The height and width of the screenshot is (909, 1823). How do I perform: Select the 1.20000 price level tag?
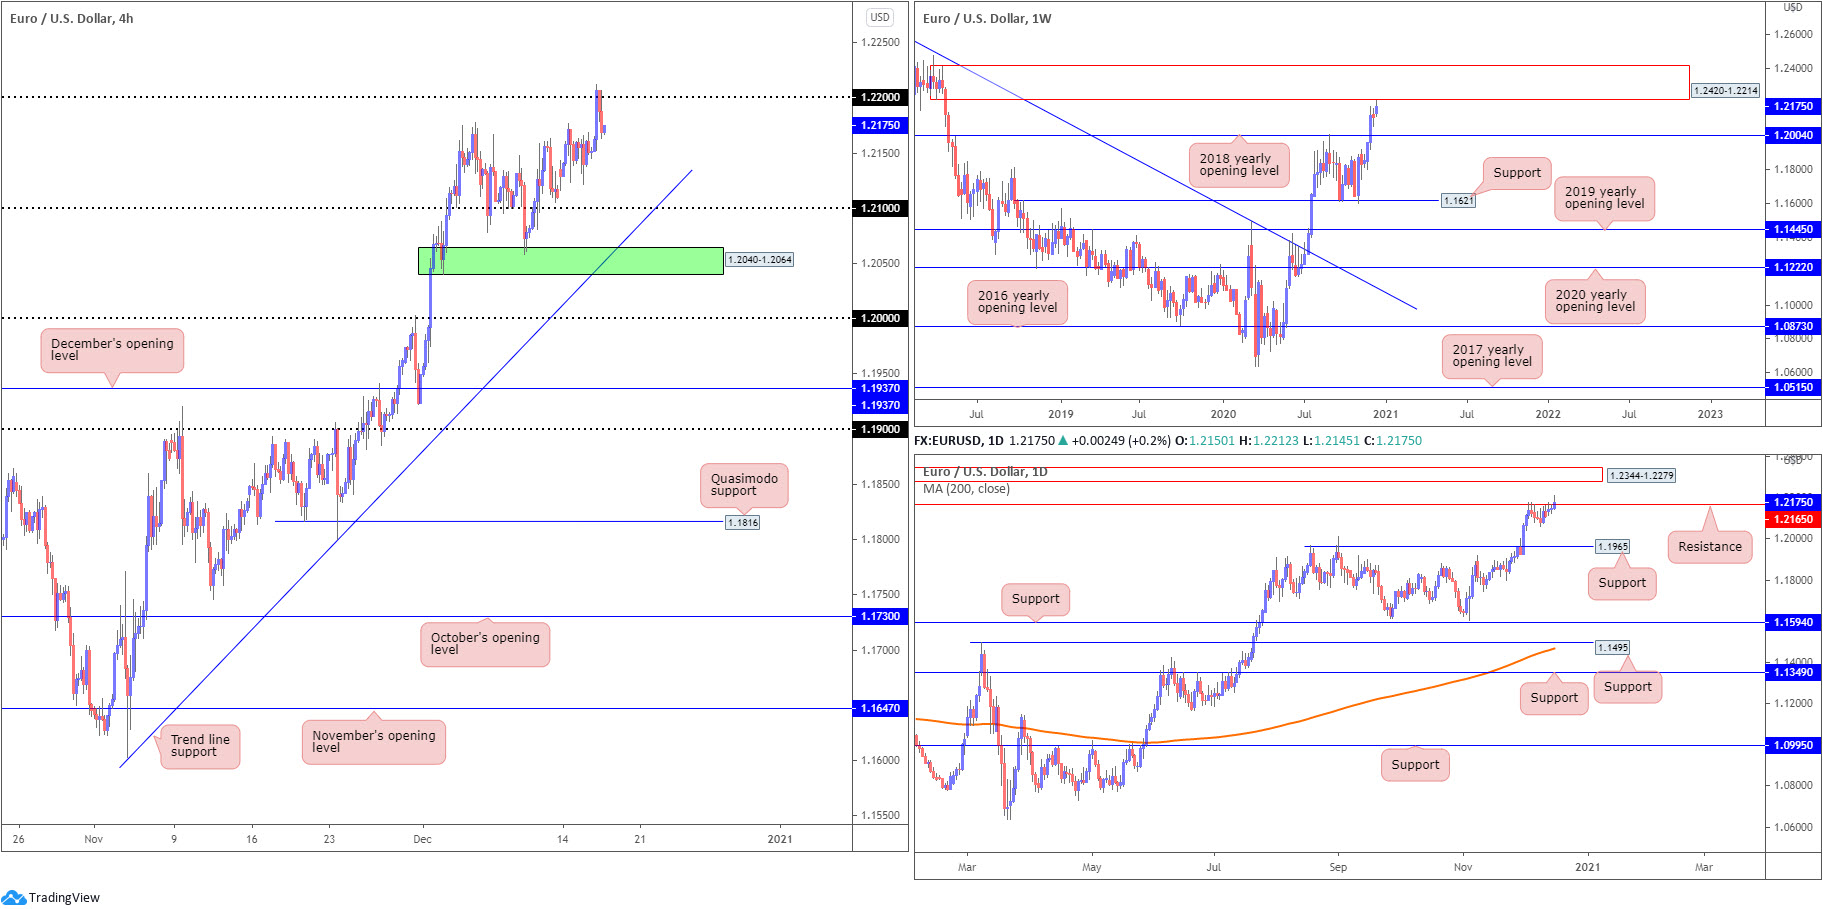(880, 318)
